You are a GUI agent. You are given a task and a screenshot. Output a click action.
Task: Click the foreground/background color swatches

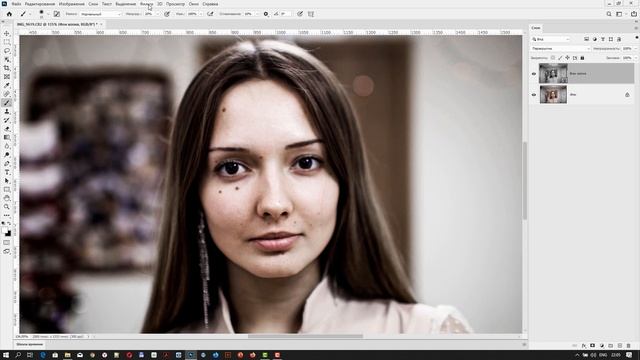coord(7,232)
